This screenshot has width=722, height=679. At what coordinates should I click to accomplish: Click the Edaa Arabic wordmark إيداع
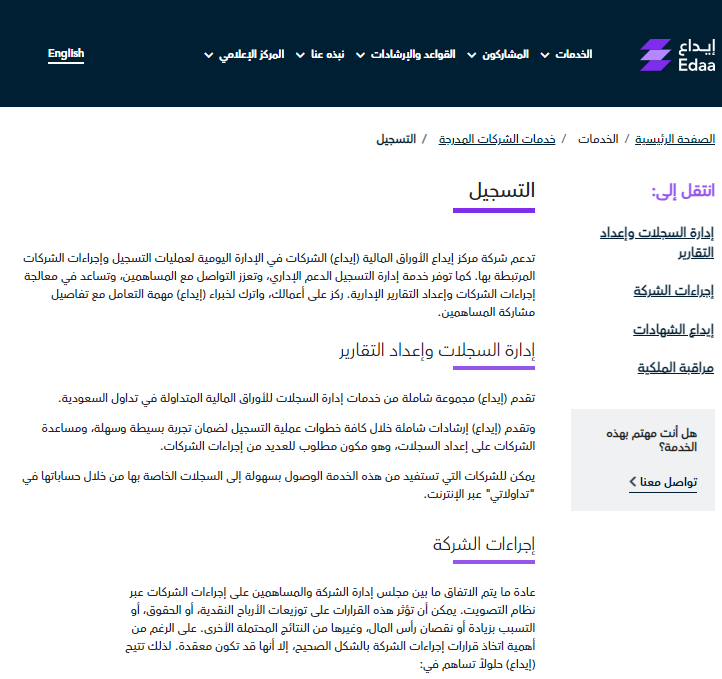697,46
